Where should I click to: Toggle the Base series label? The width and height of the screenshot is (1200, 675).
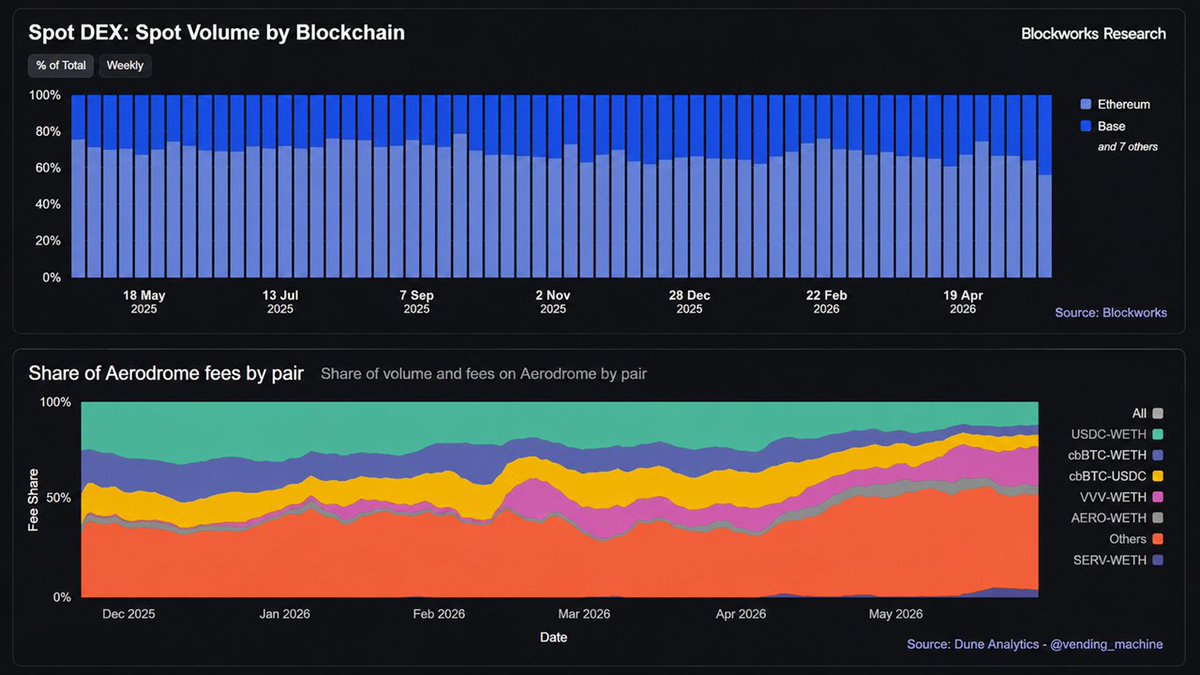(1111, 126)
